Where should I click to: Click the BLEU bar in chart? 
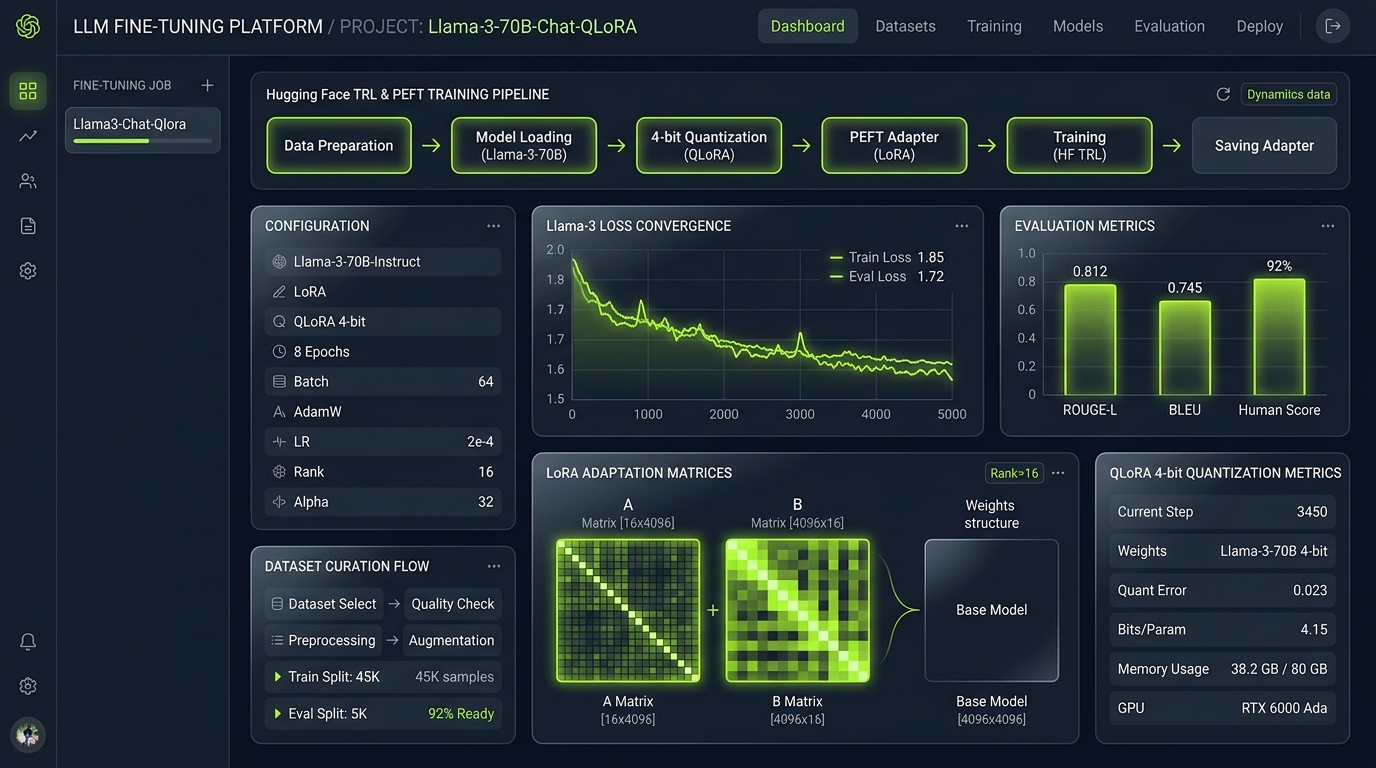[x=1184, y=348]
